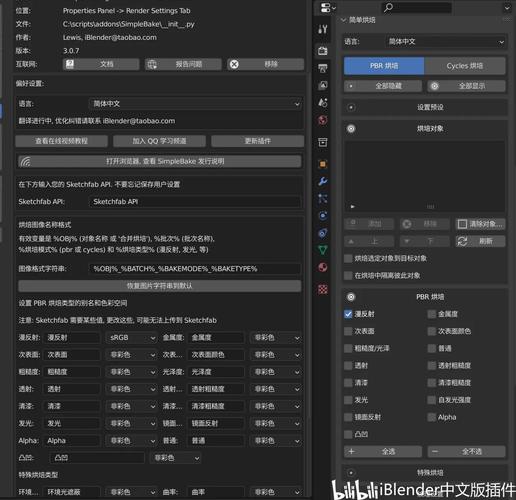Click the properties panel search field
This screenshot has height=500, width=516.
(x=417, y=8)
